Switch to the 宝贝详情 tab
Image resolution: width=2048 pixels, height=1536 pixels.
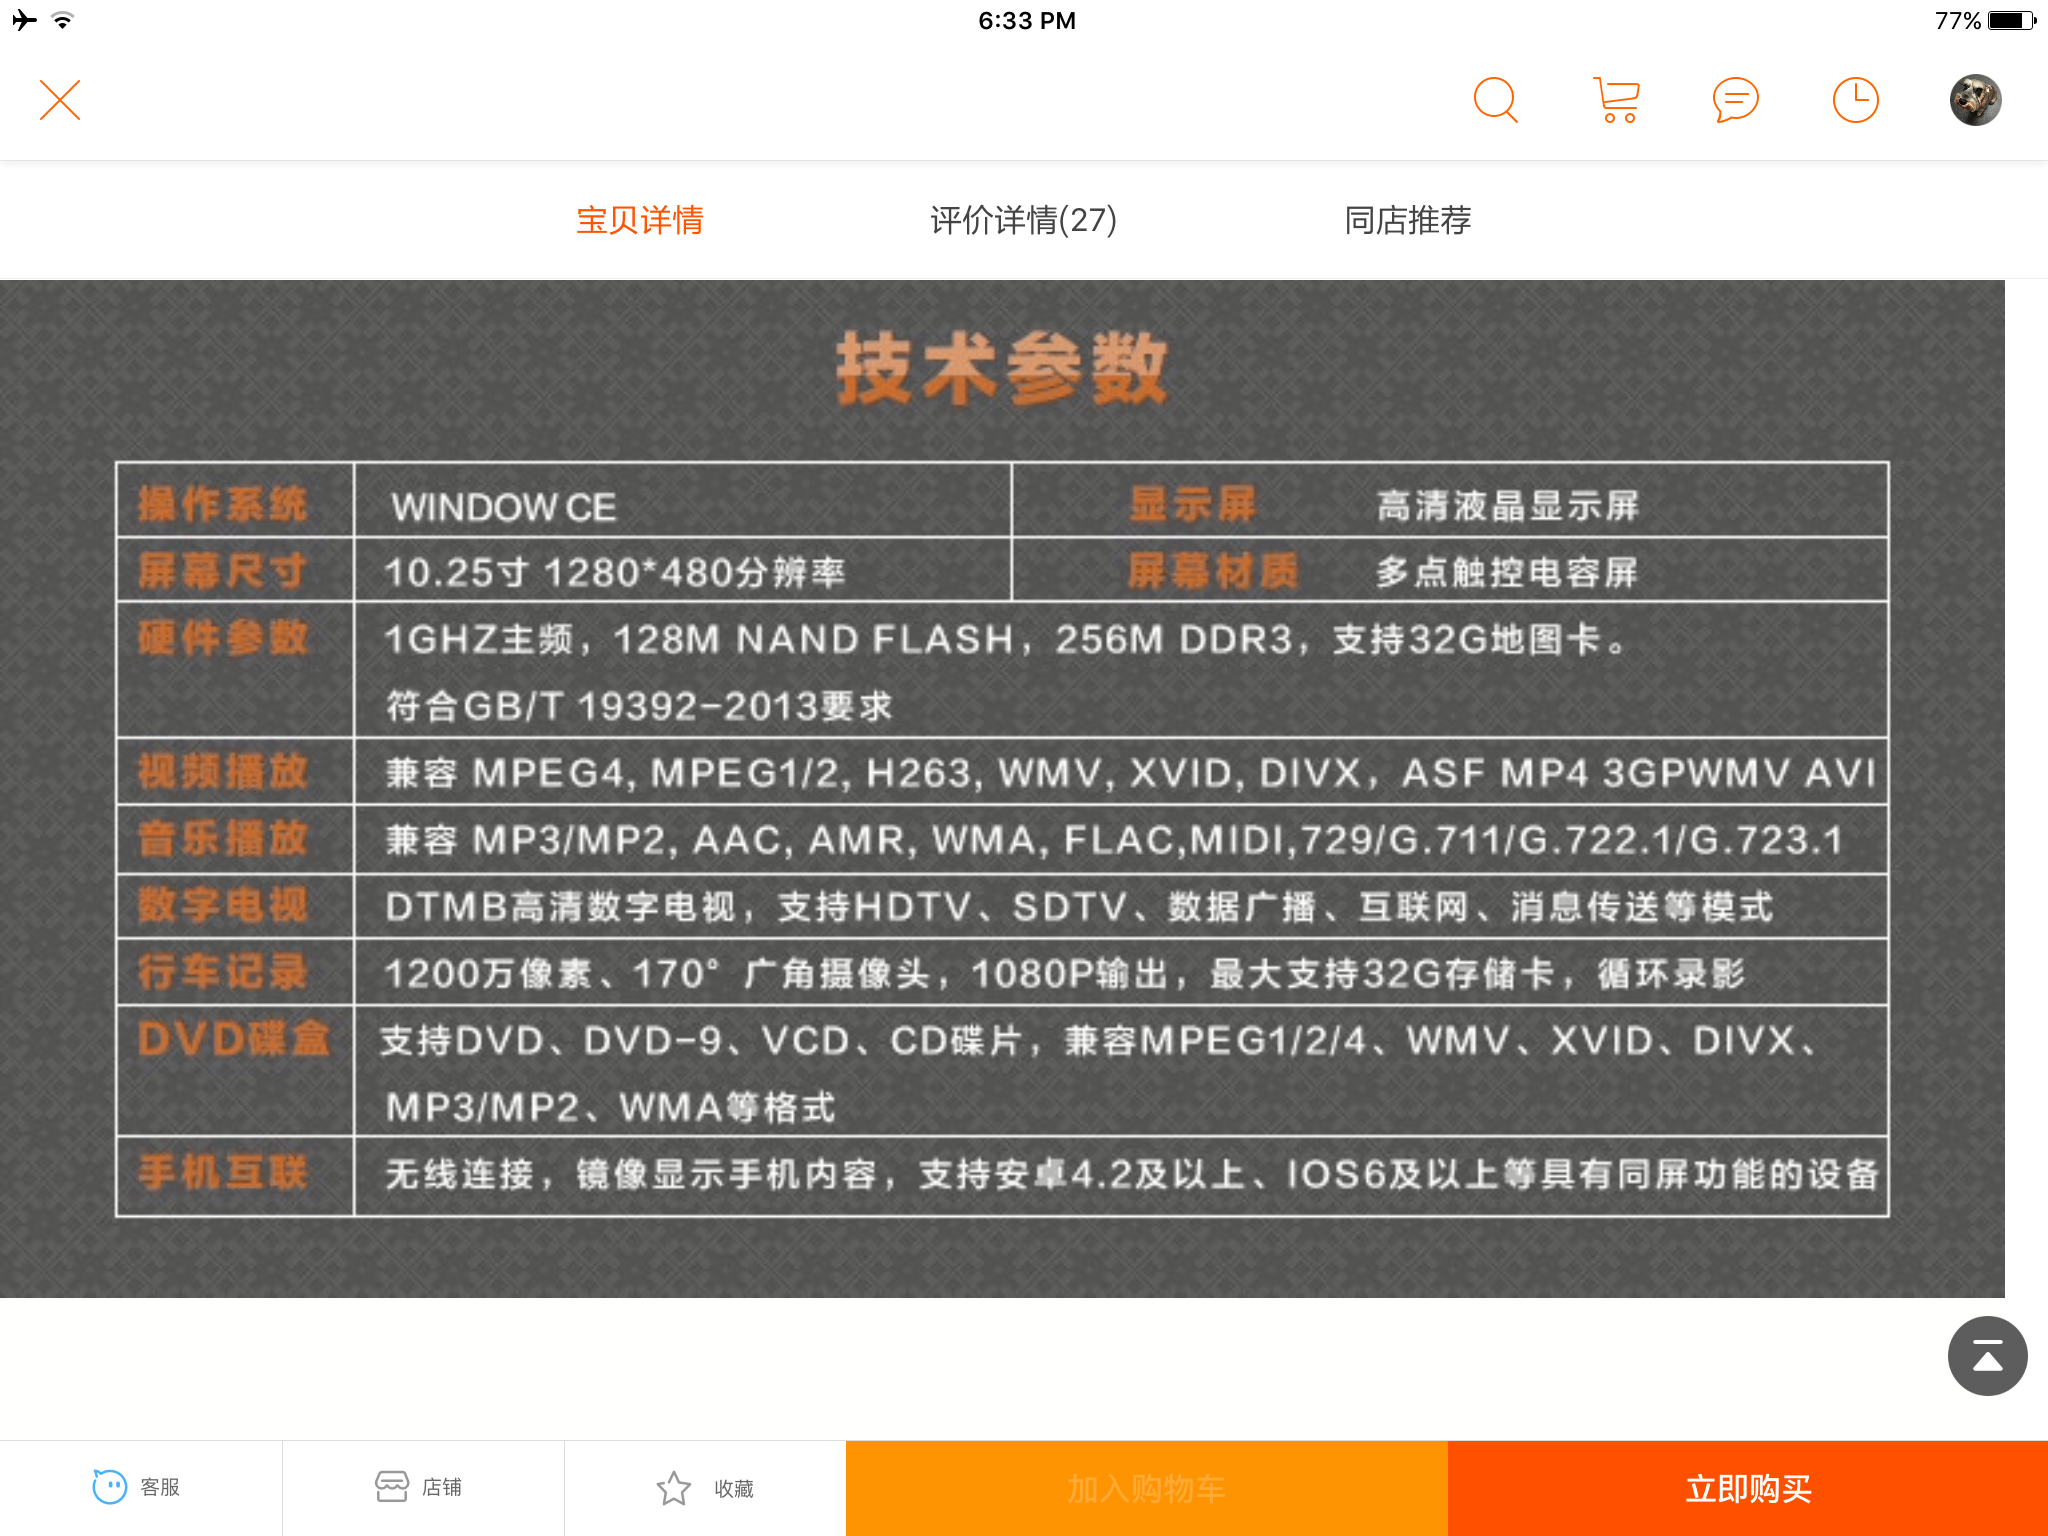coord(640,220)
